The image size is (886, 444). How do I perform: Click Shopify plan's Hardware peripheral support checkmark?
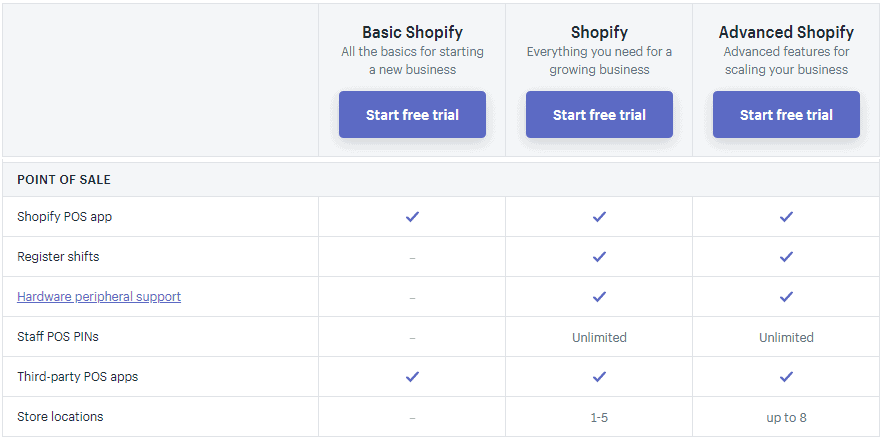click(599, 296)
